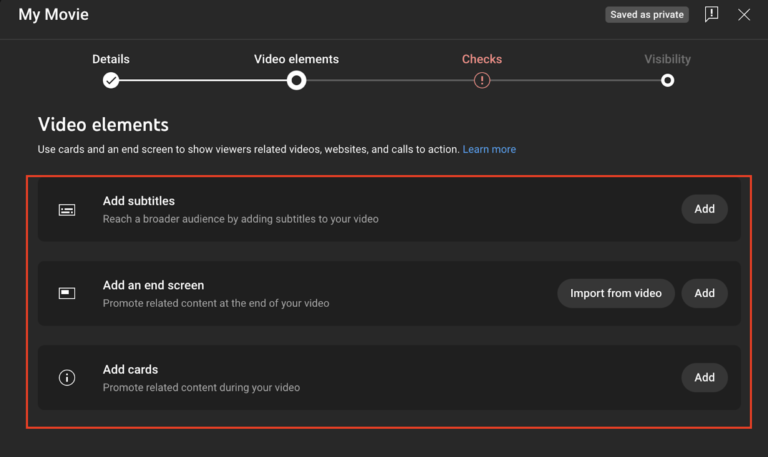The image size is (768, 457).
Task: Click the subtitles icon
Action: [67, 210]
